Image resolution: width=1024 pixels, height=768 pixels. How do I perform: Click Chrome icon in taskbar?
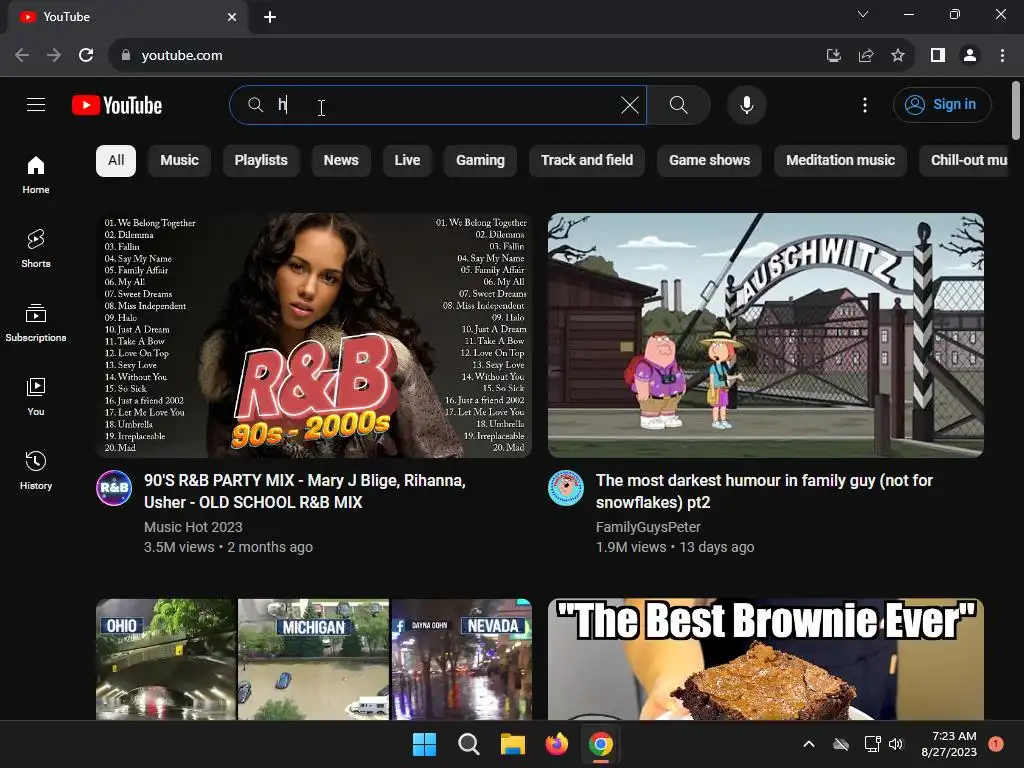pyautogui.click(x=601, y=744)
